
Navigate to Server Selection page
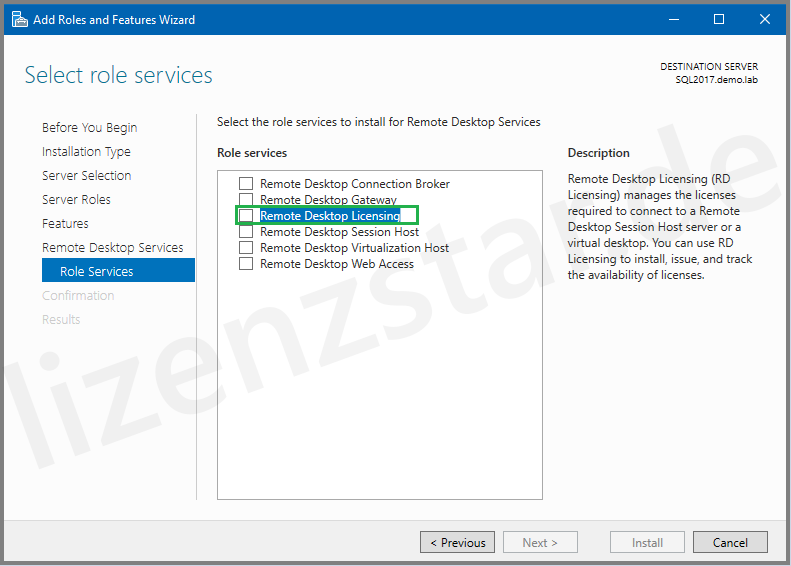[x=86, y=176]
